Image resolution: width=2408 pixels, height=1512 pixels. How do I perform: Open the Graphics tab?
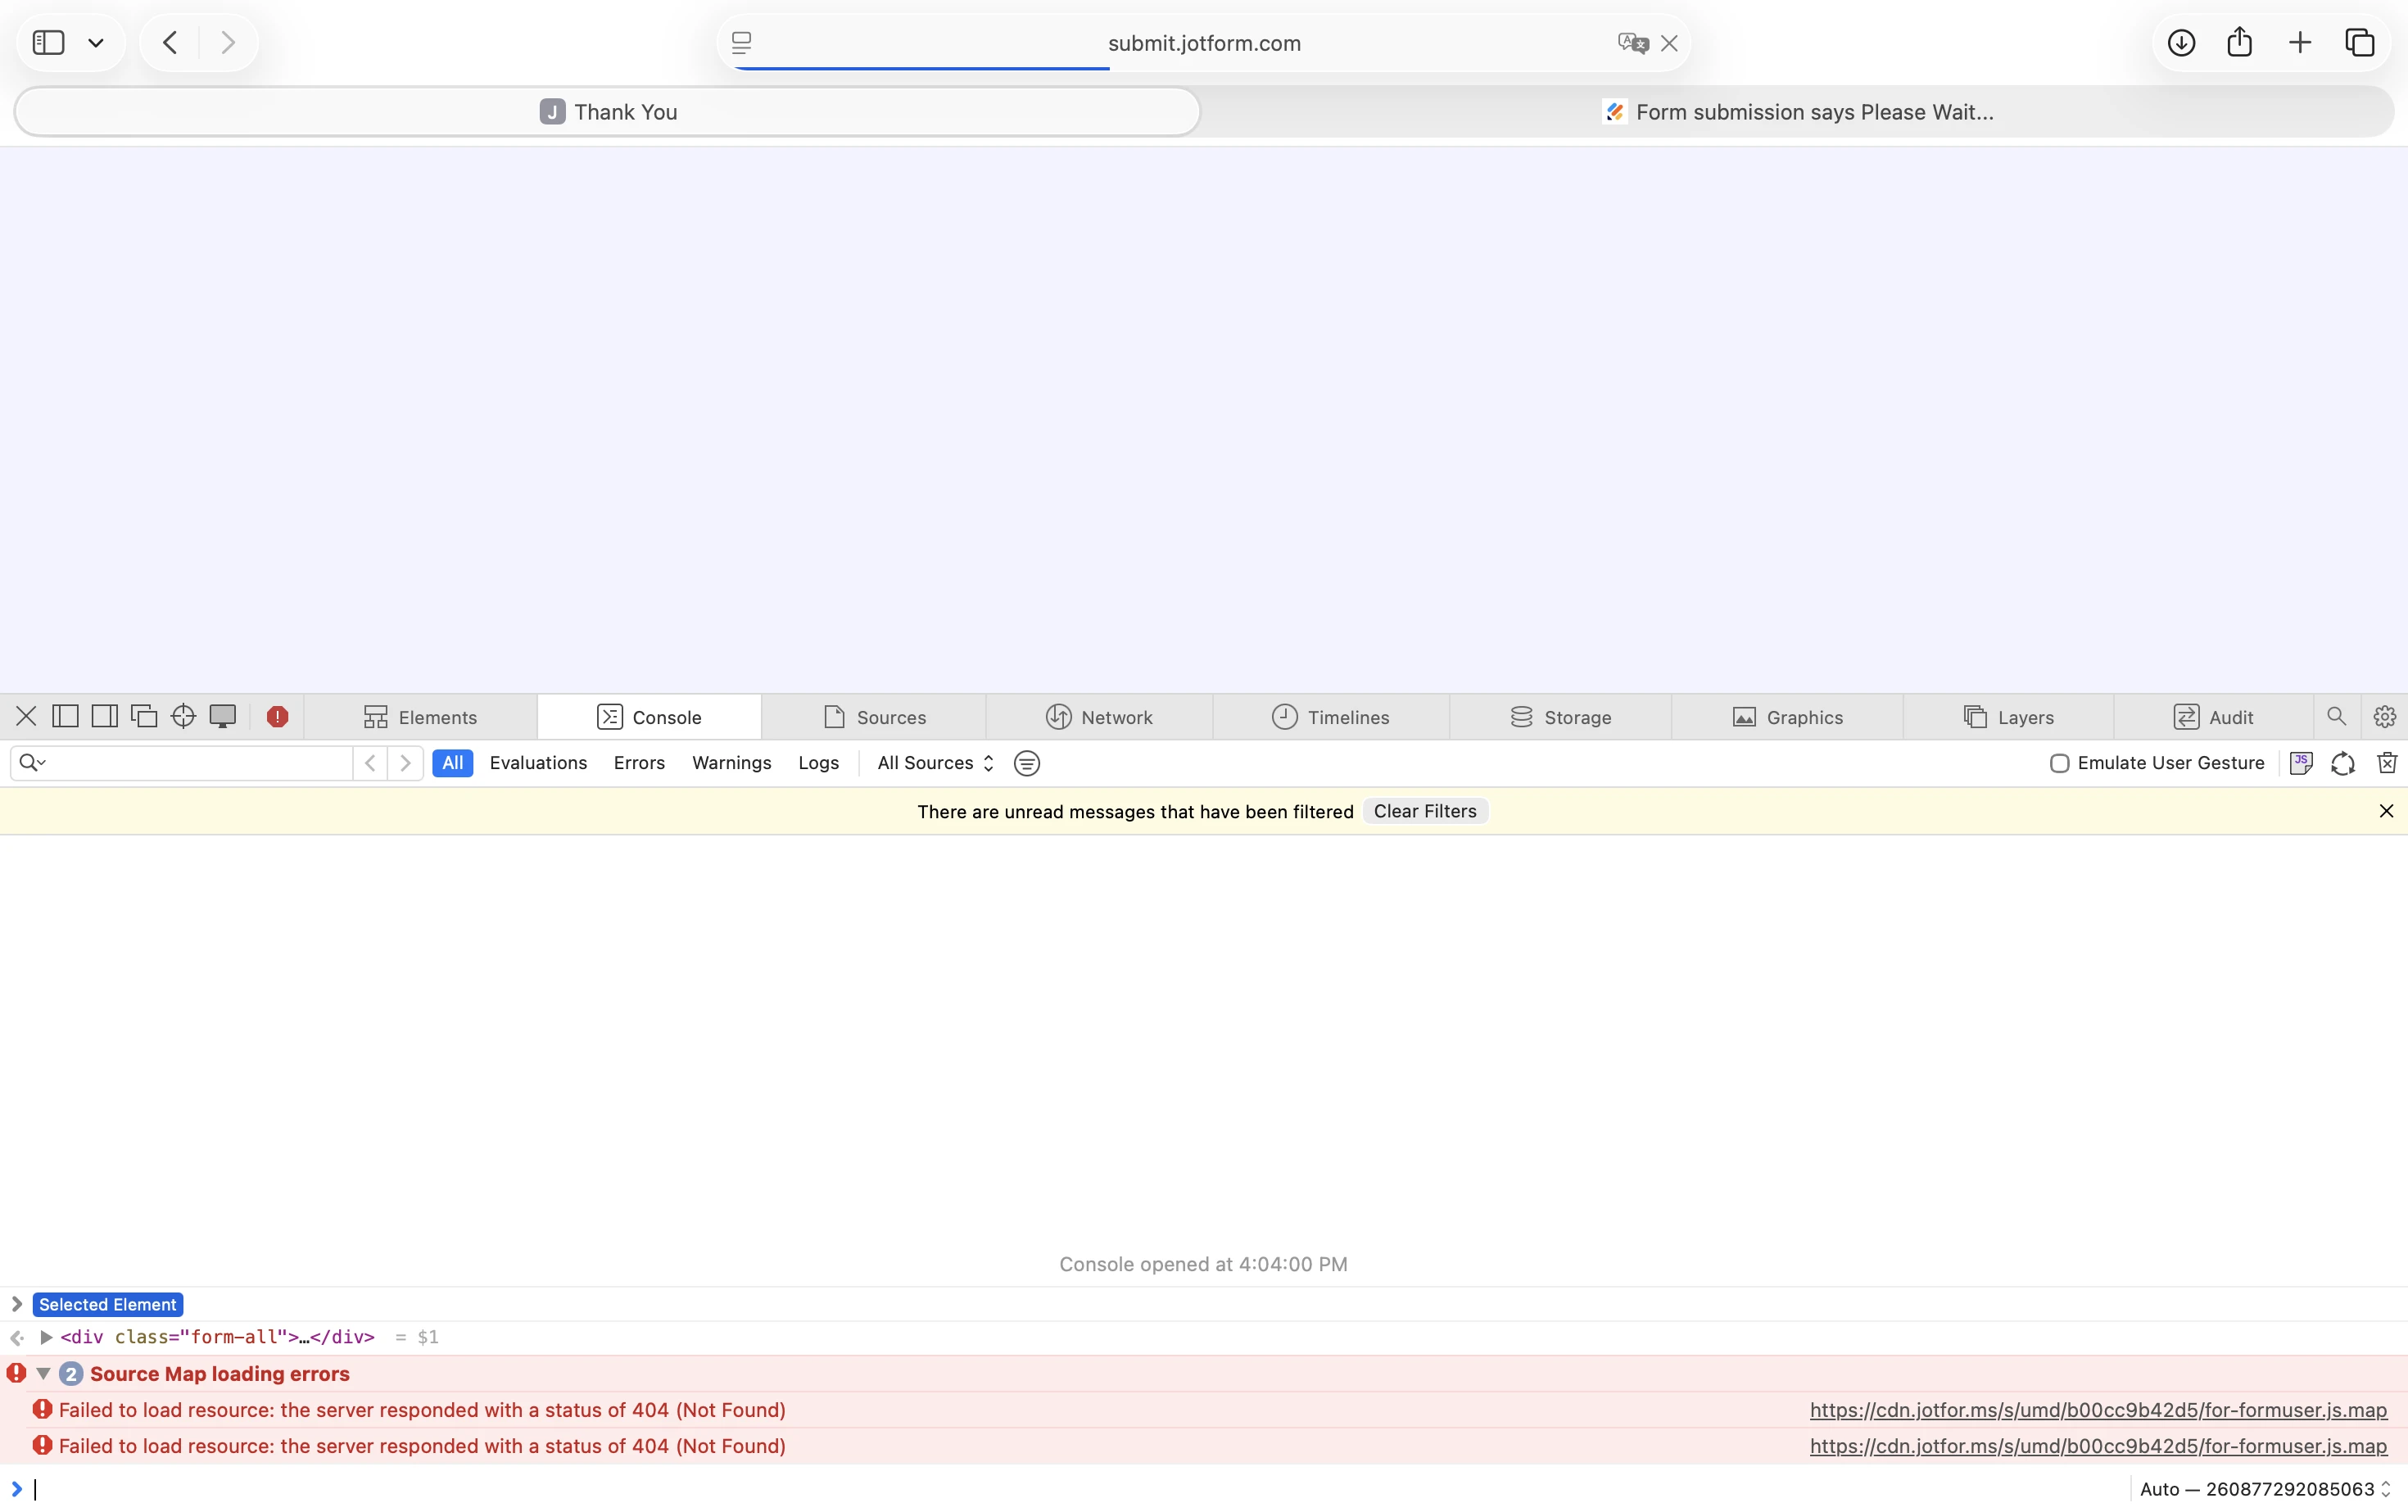coord(1787,717)
